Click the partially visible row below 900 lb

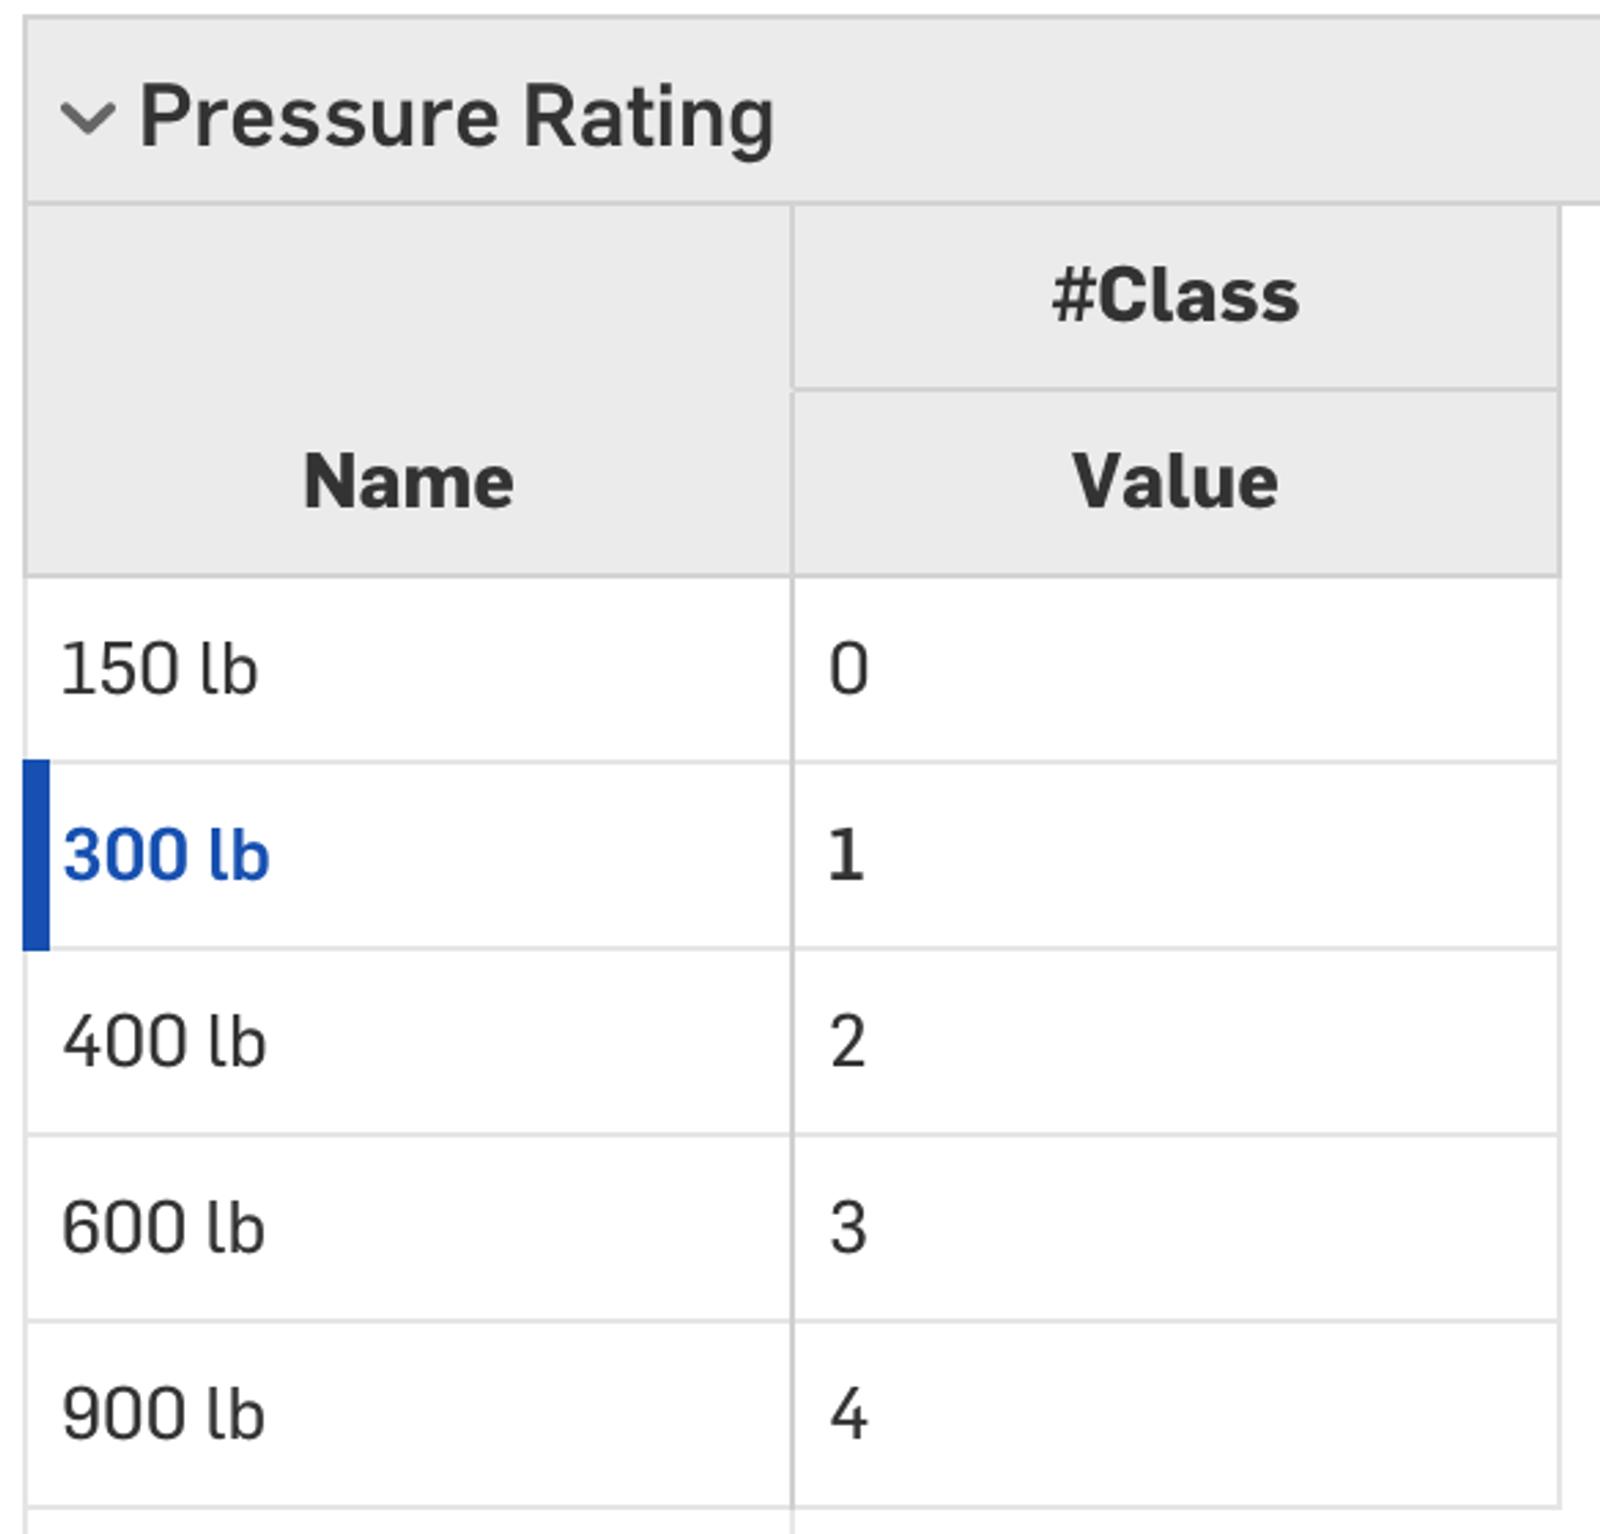[x=408, y=1522]
